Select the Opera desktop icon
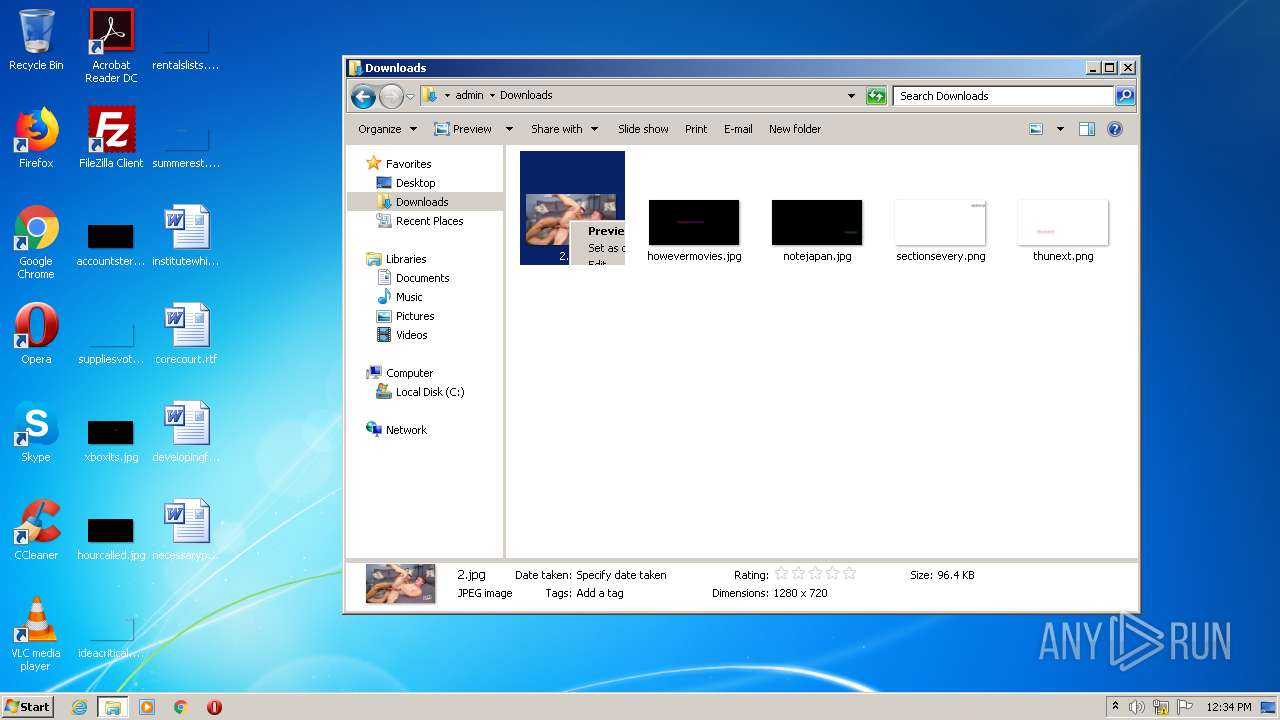 click(36, 334)
